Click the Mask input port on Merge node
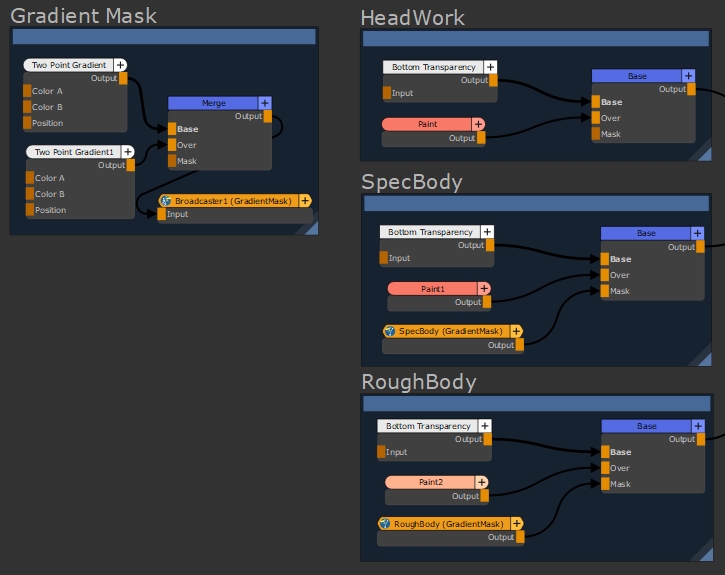Image resolution: width=725 pixels, height=575 pixels. [x=172, y=161]
